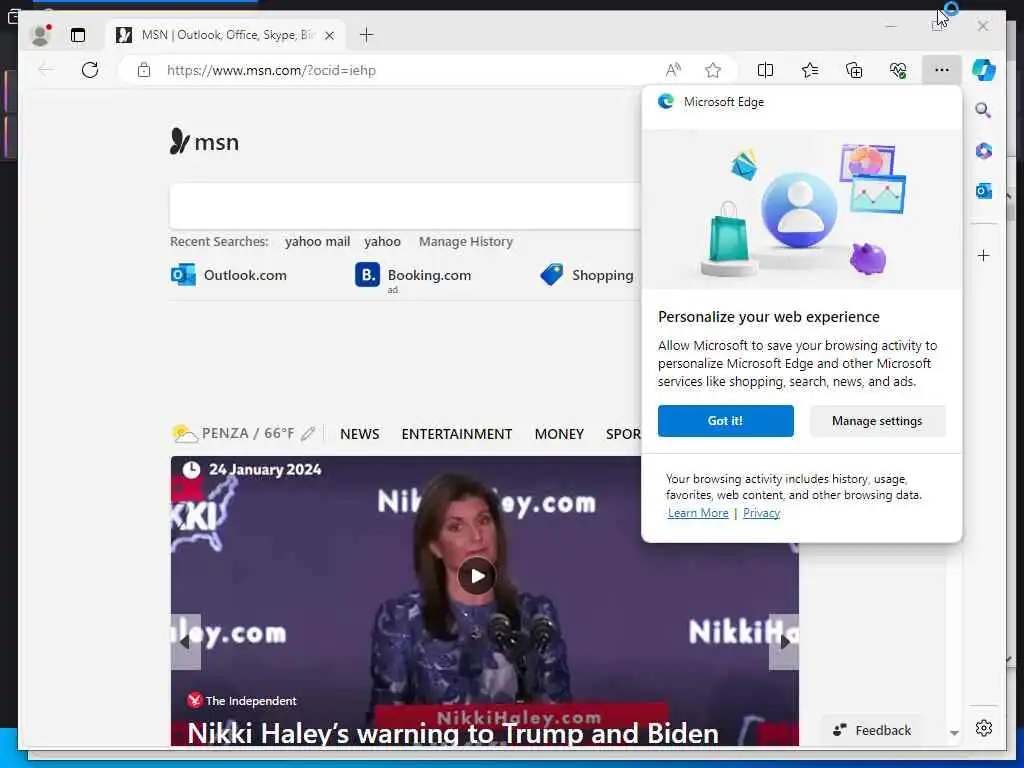Open Settings and more ellipsis menu
Screen dimensions: 1024x768
pyautogui.click(x=942, y=70)
